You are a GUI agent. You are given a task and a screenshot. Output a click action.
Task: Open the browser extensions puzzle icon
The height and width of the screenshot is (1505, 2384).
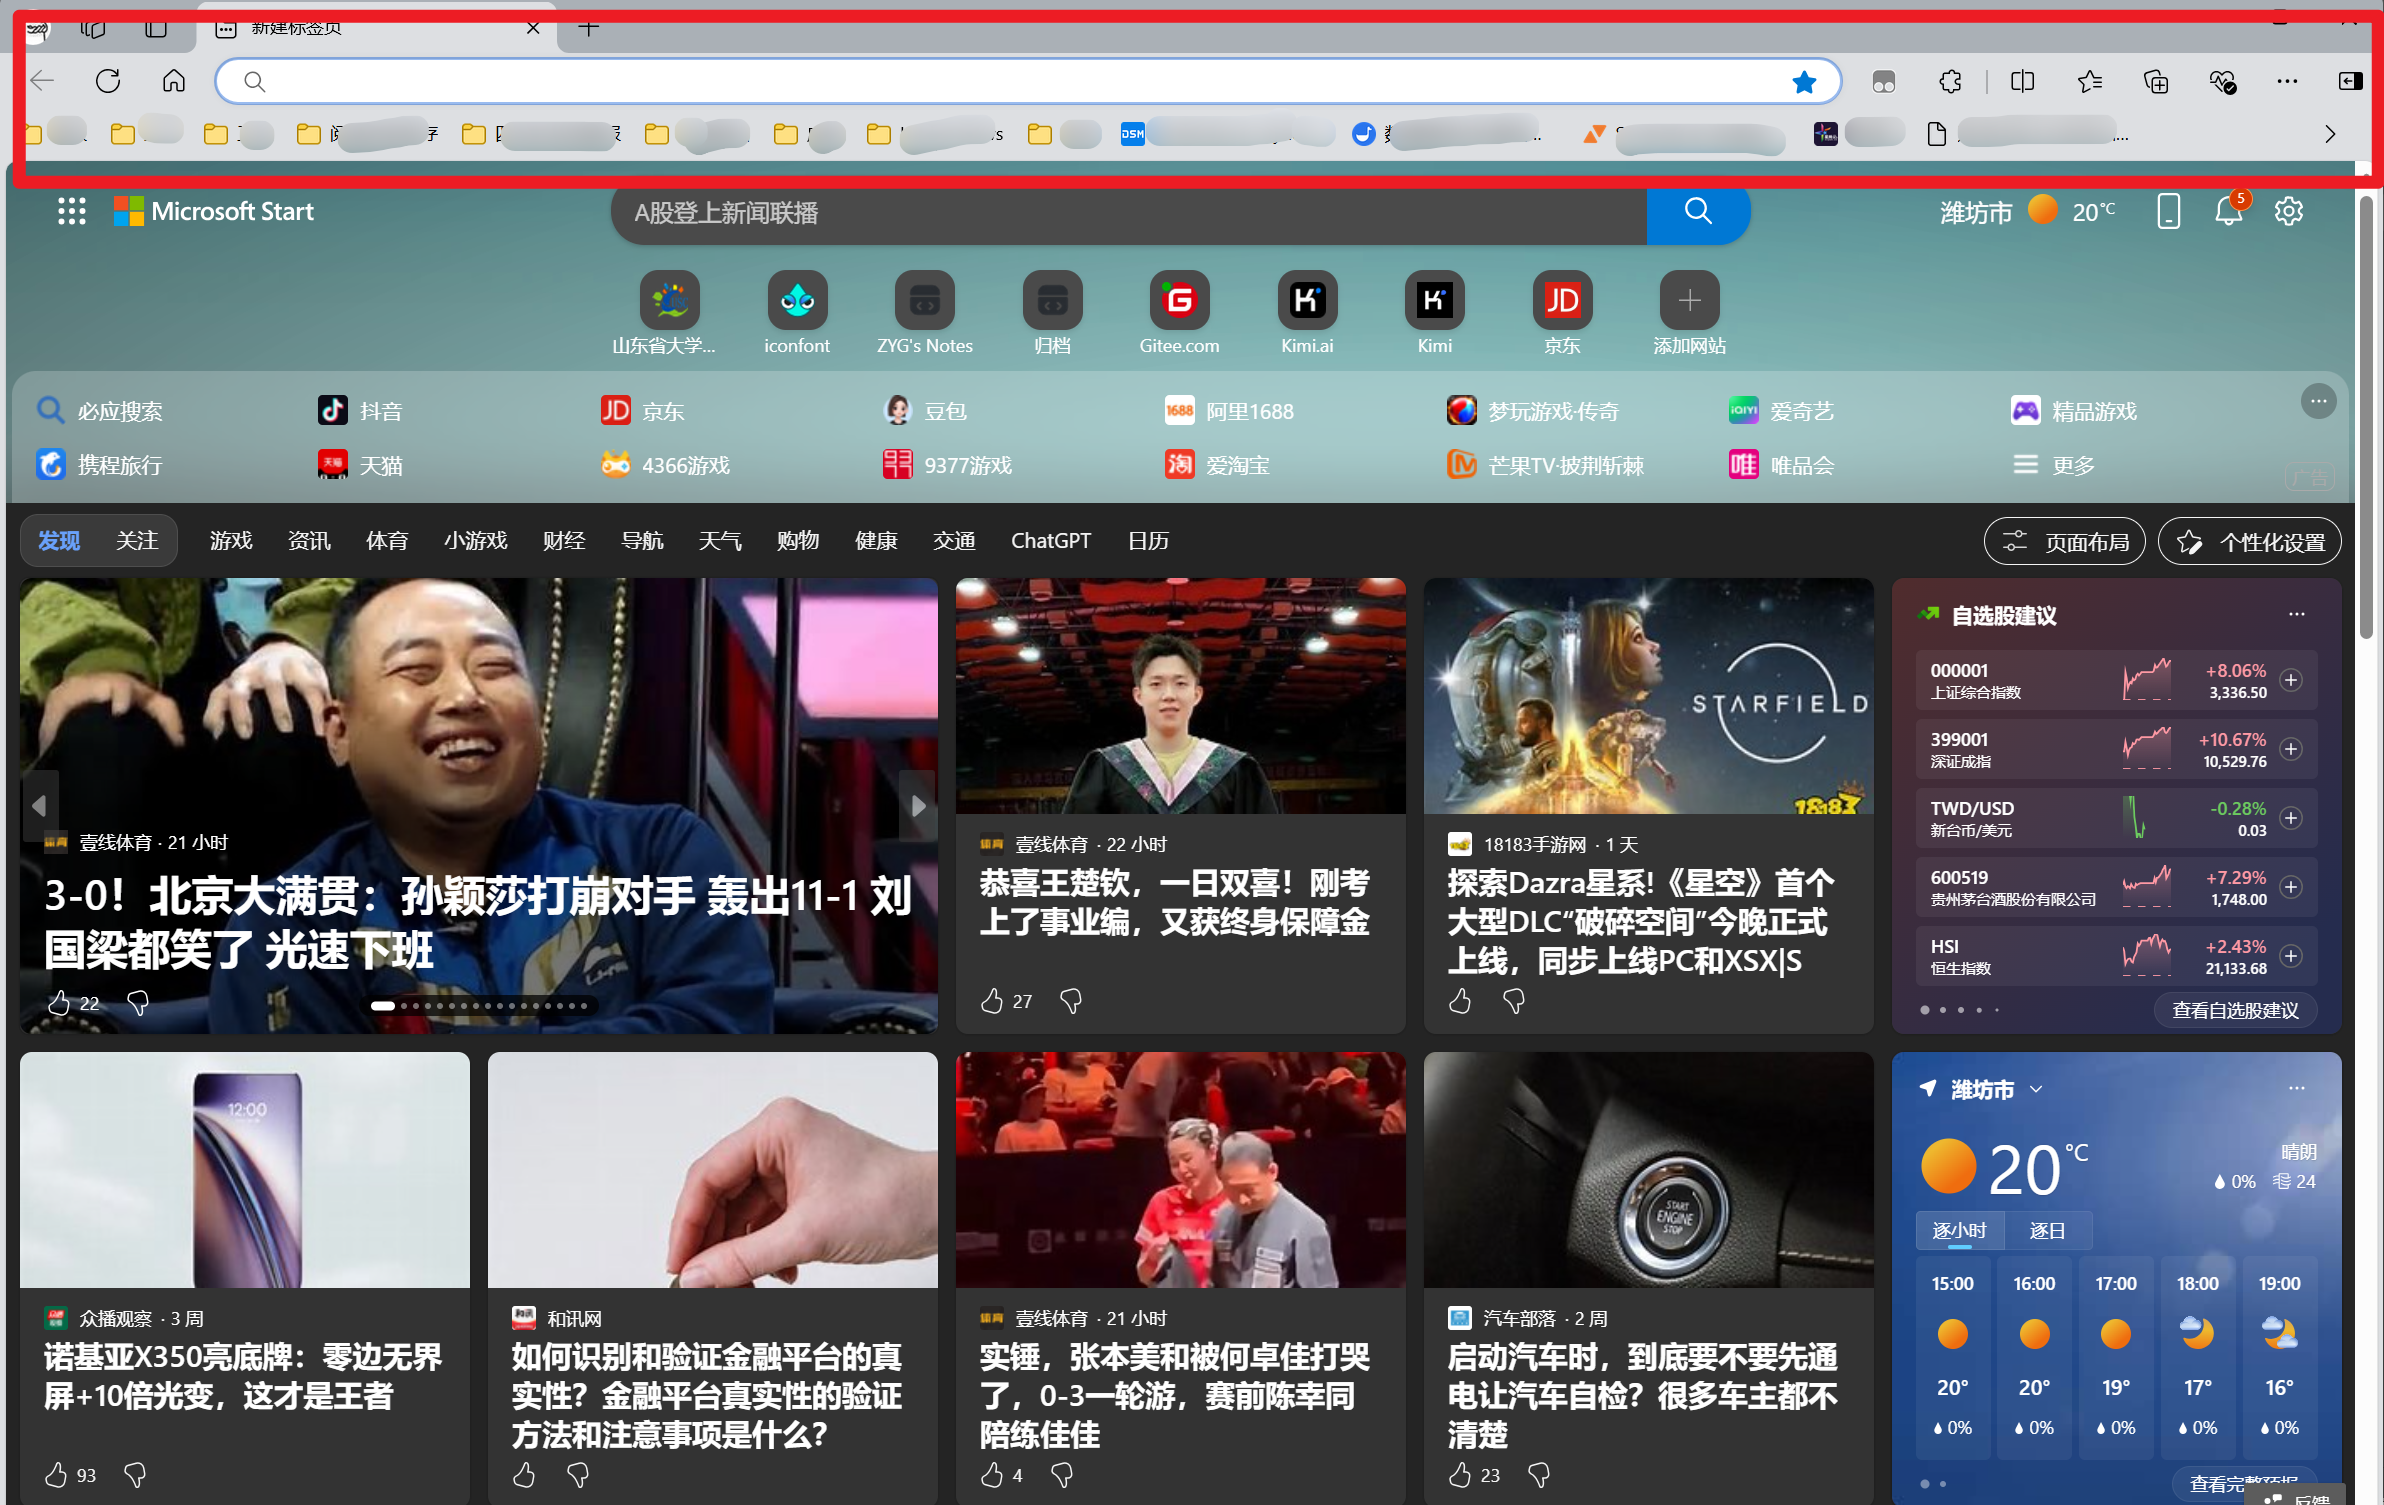[1950, 82]
